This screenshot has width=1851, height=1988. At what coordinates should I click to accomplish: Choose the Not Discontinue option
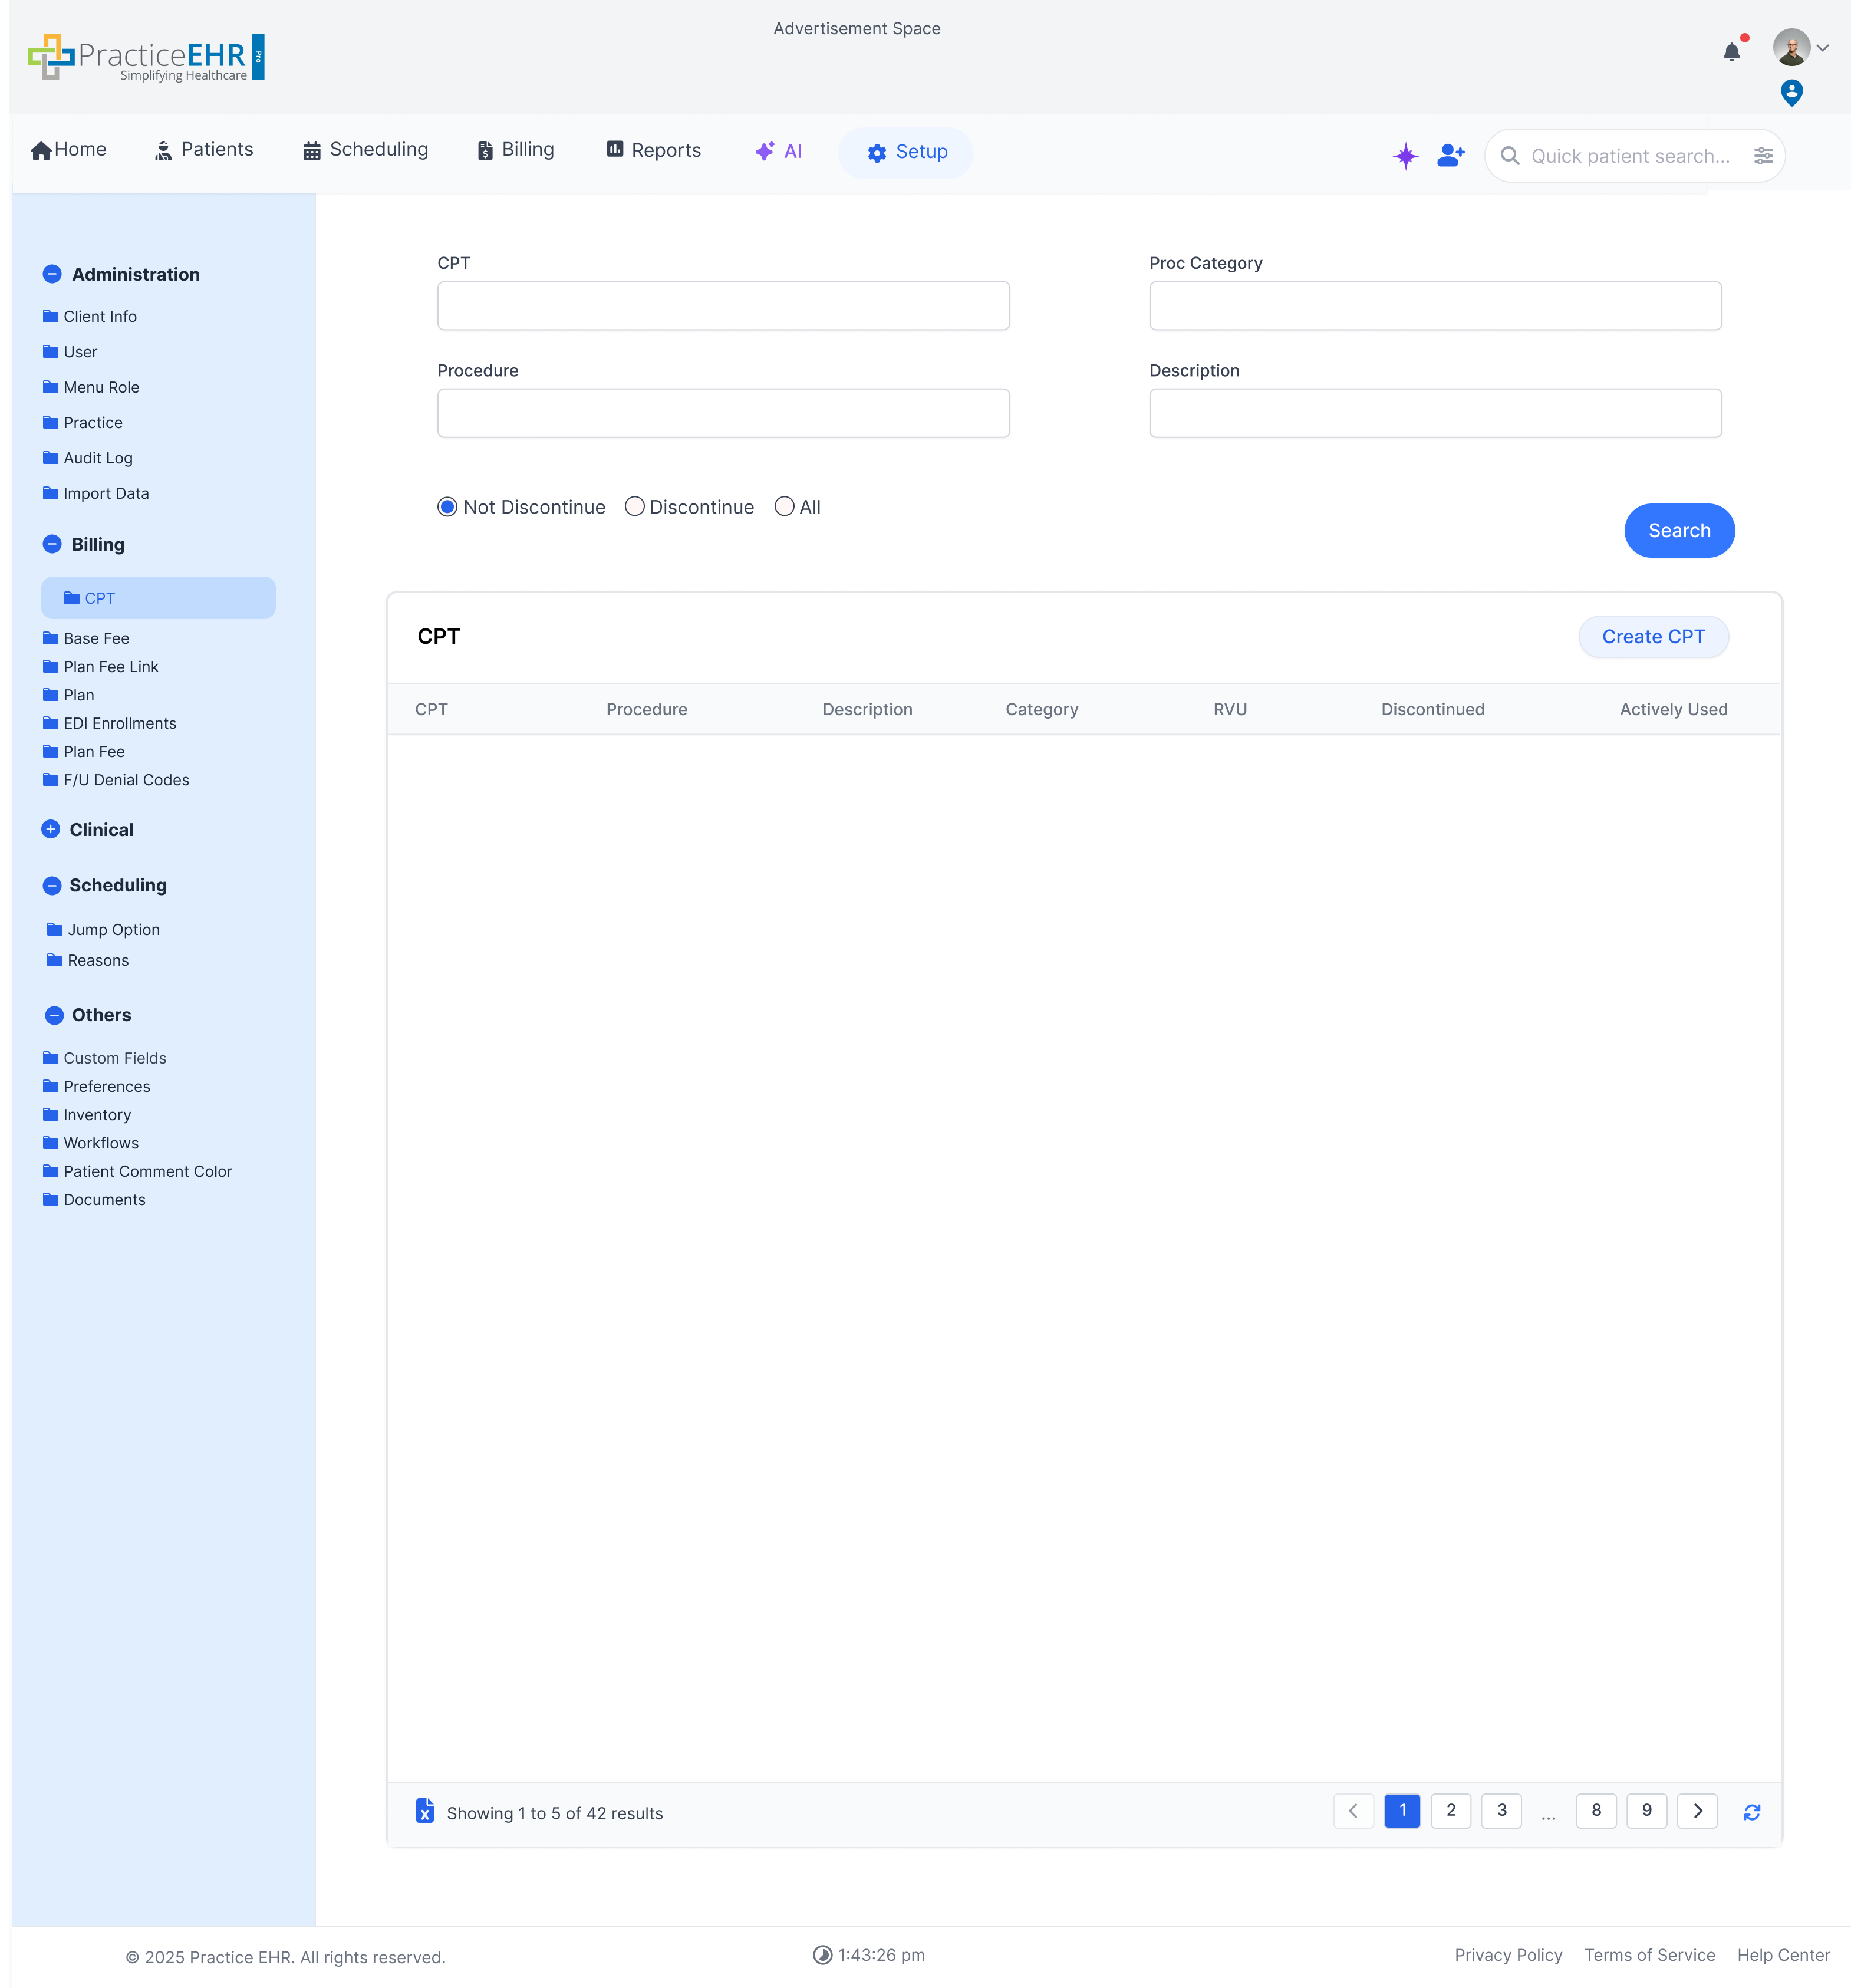pyautogui.click(x=447, y=507)
